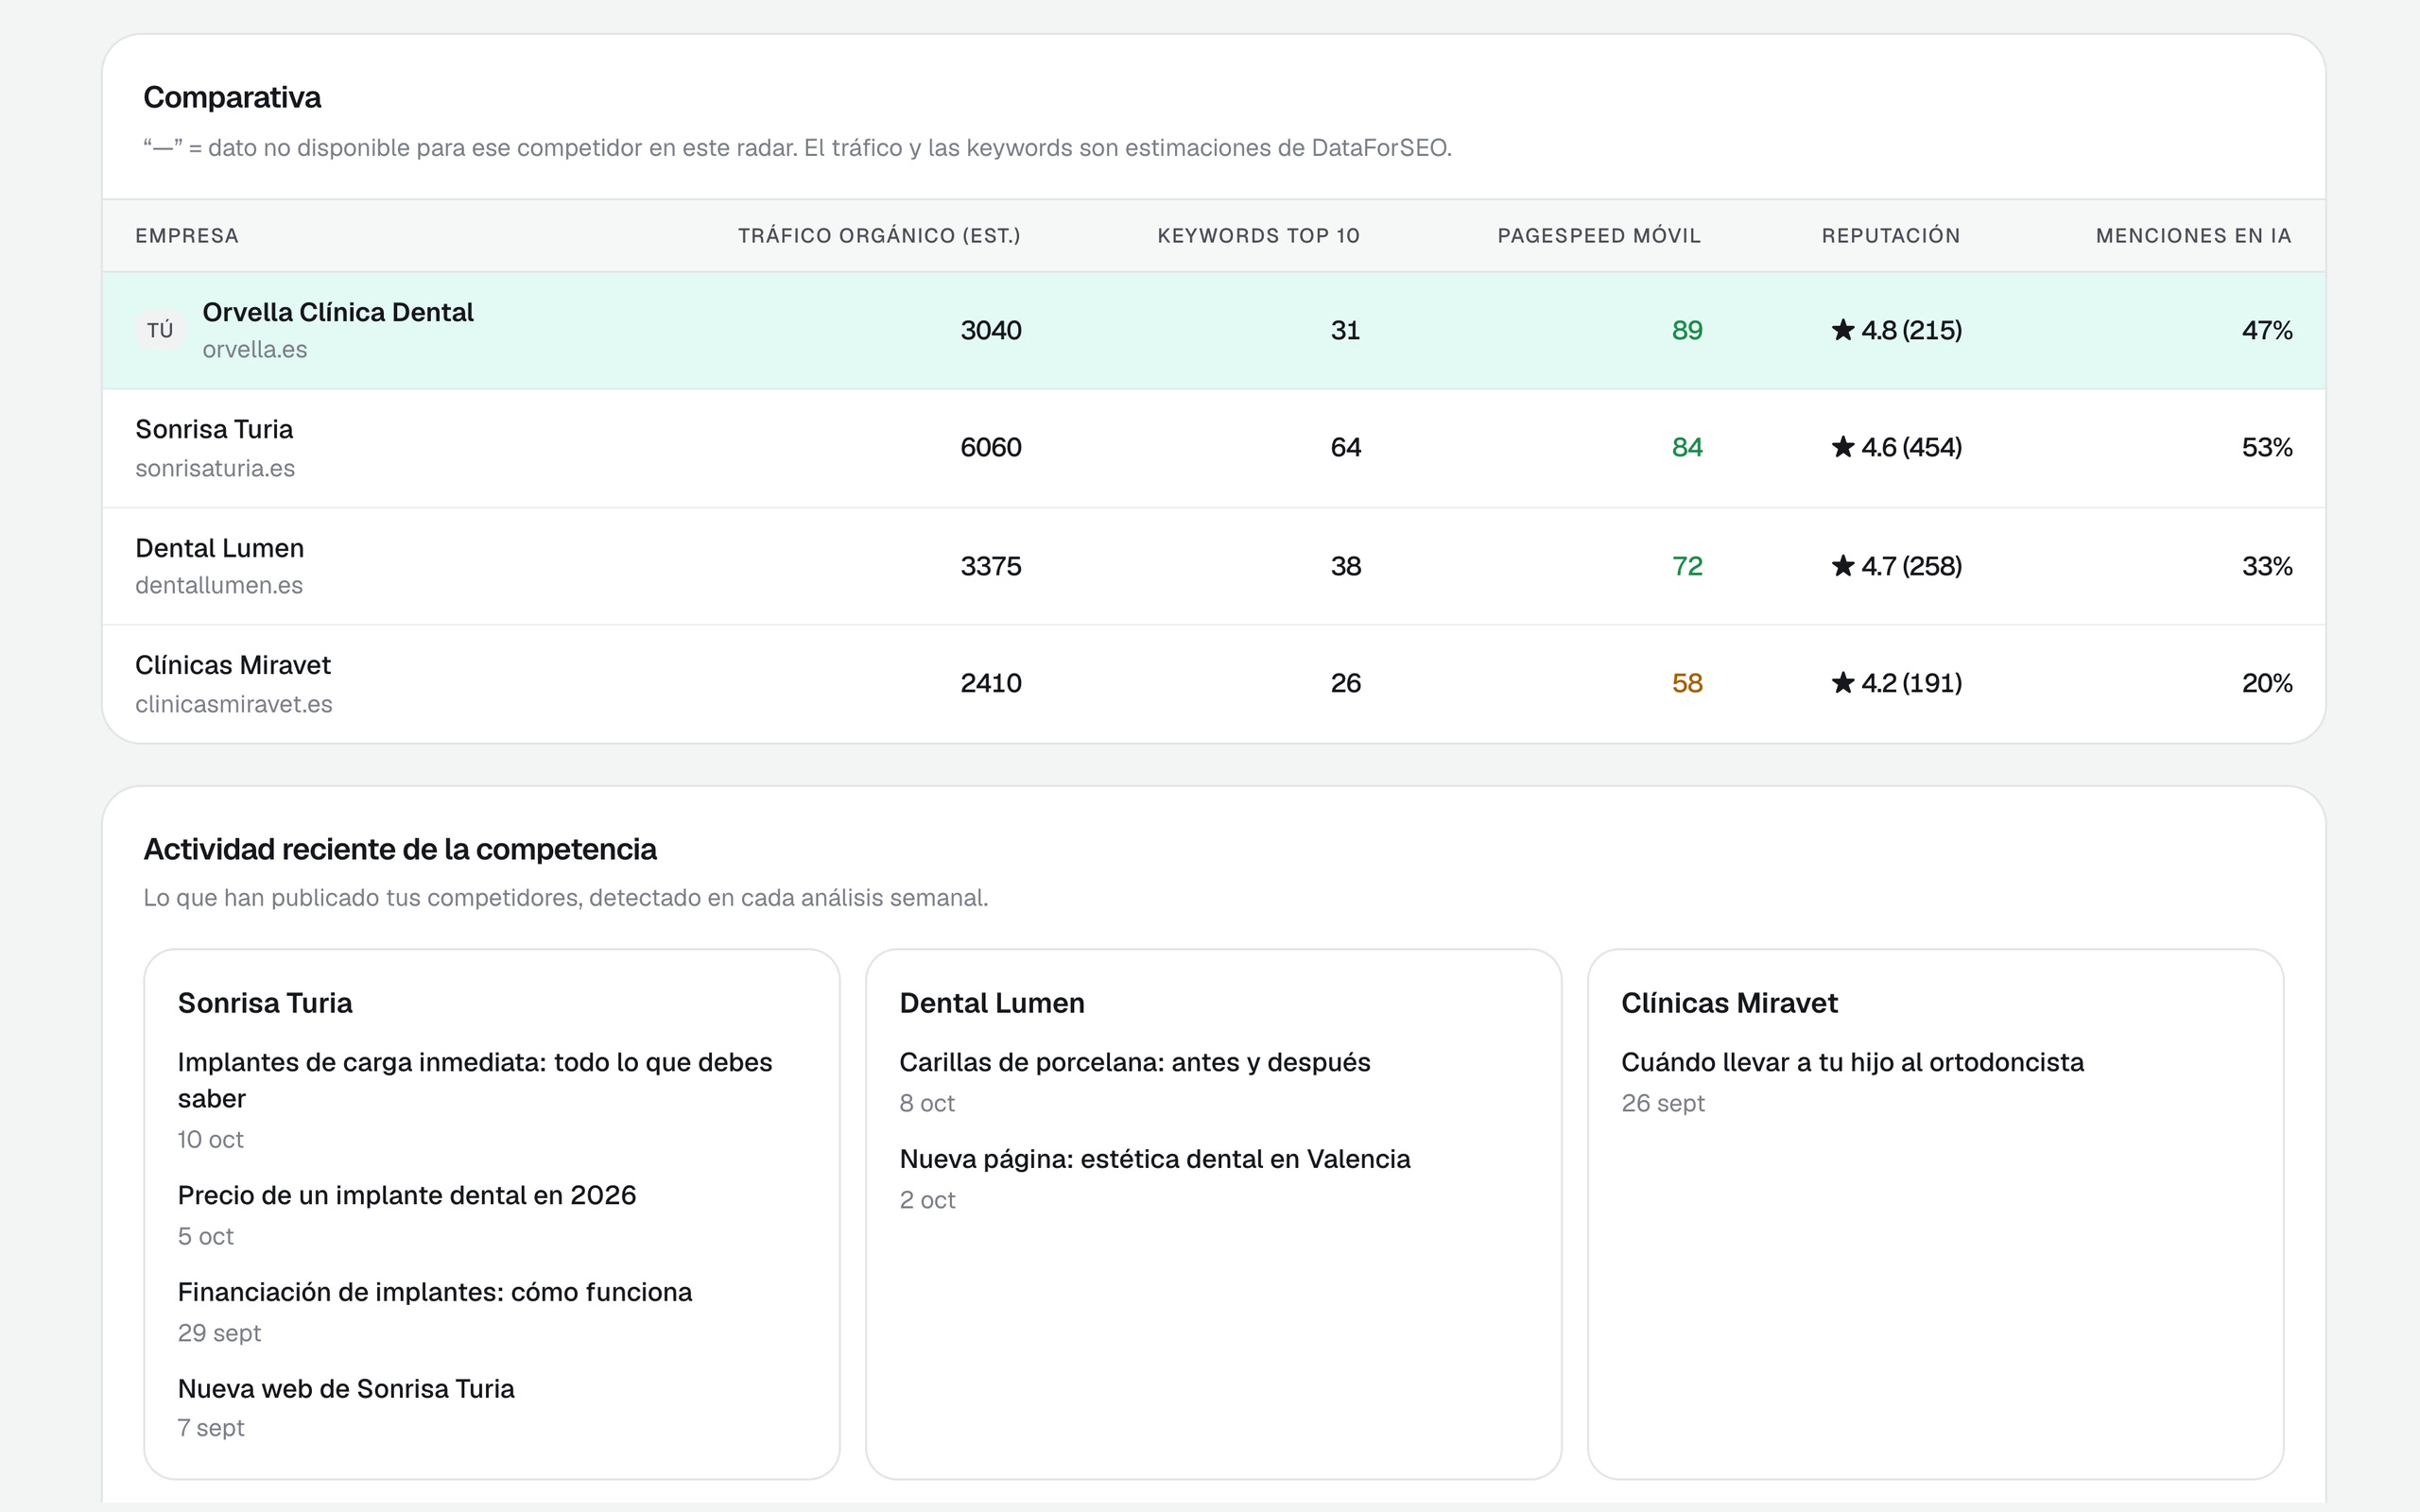Open 'Implantes de carga inmediata' post

475,1080
